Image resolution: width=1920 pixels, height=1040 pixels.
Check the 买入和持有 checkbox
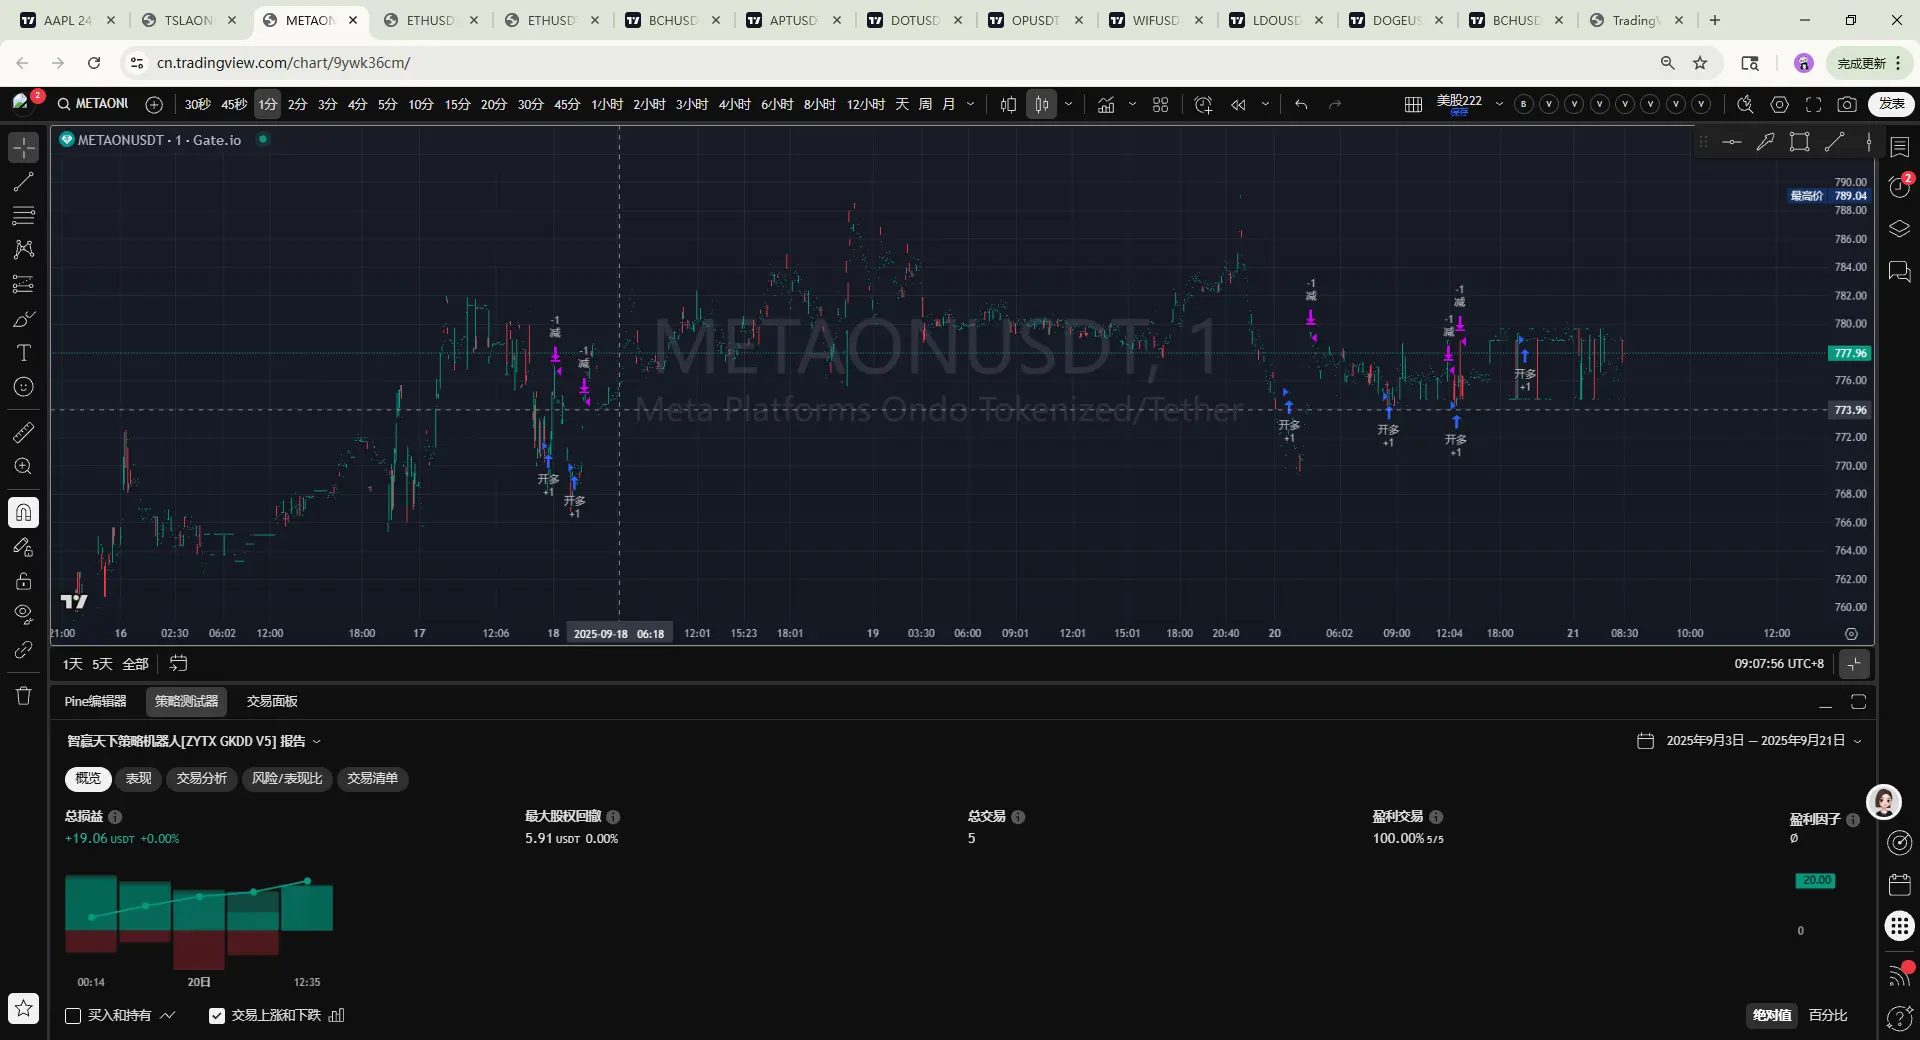click(x=73, y=1015)
